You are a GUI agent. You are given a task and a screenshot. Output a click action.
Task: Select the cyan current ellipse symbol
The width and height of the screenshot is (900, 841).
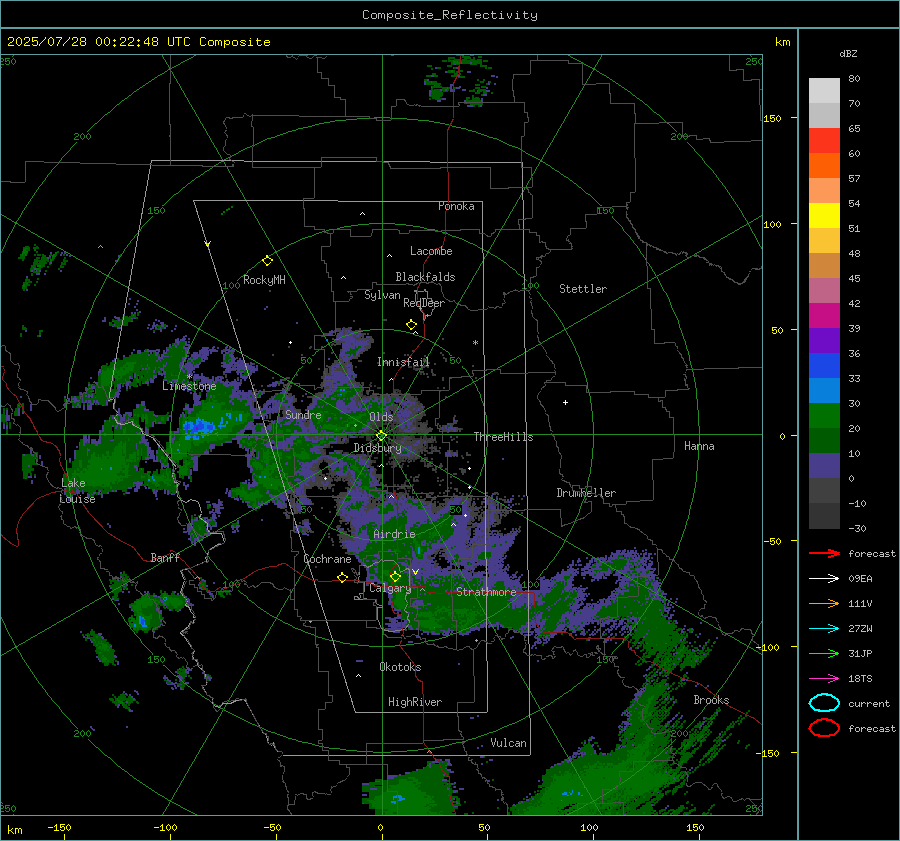coord(824,703)
